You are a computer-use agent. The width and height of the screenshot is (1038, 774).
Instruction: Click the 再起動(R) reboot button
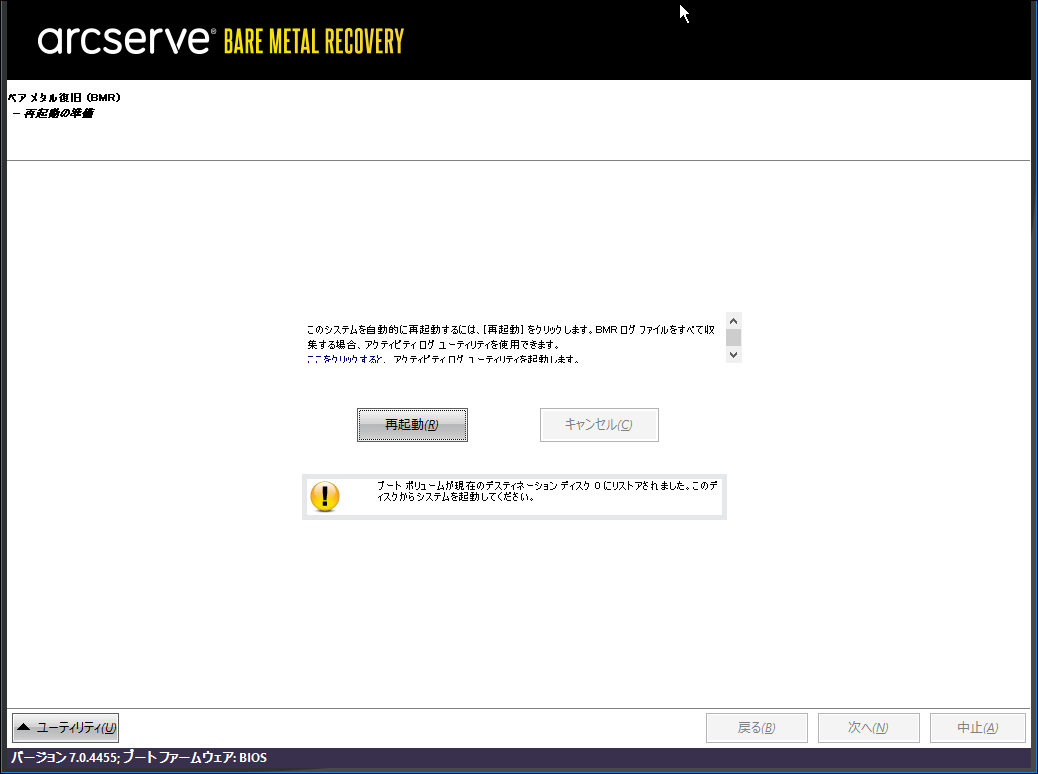click(x=412, y=425)
